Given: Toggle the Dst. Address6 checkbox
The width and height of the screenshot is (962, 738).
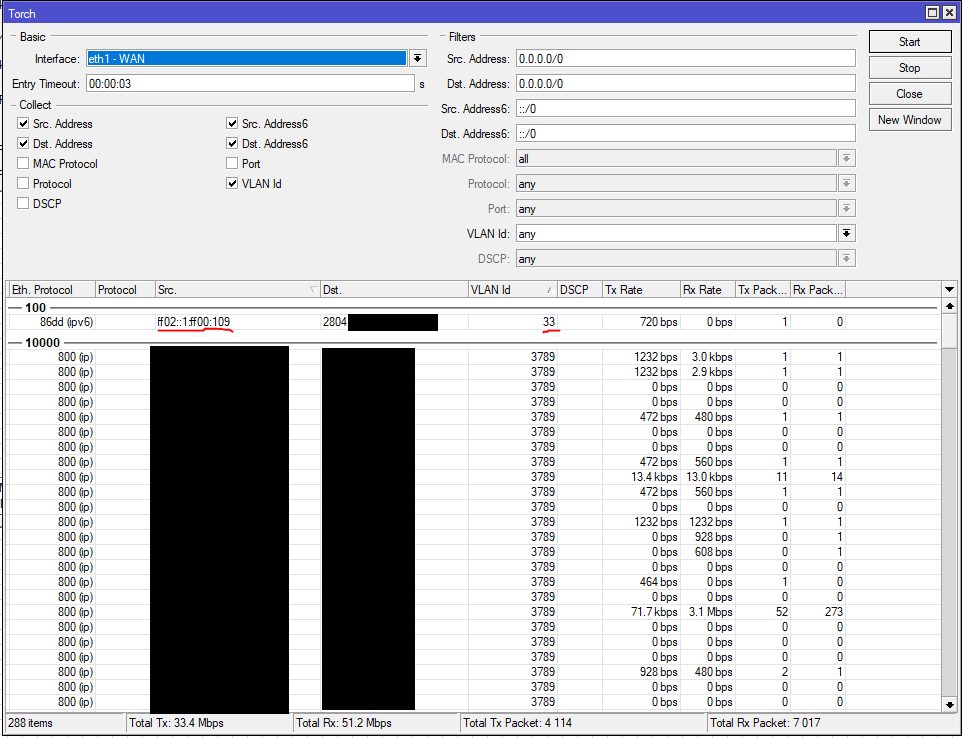Looking at the screenshot, I should coord(232,144).
